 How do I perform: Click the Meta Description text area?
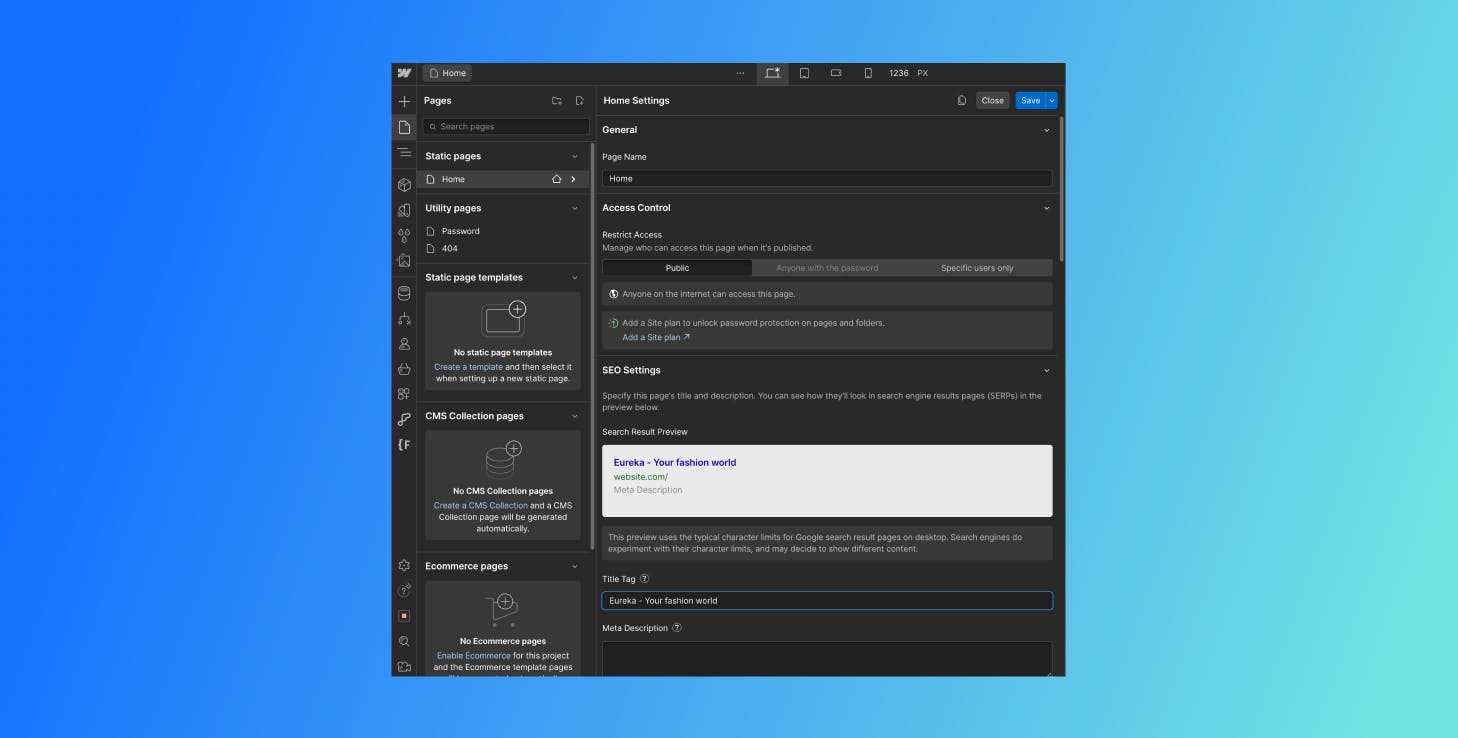(x=827, y=658)
